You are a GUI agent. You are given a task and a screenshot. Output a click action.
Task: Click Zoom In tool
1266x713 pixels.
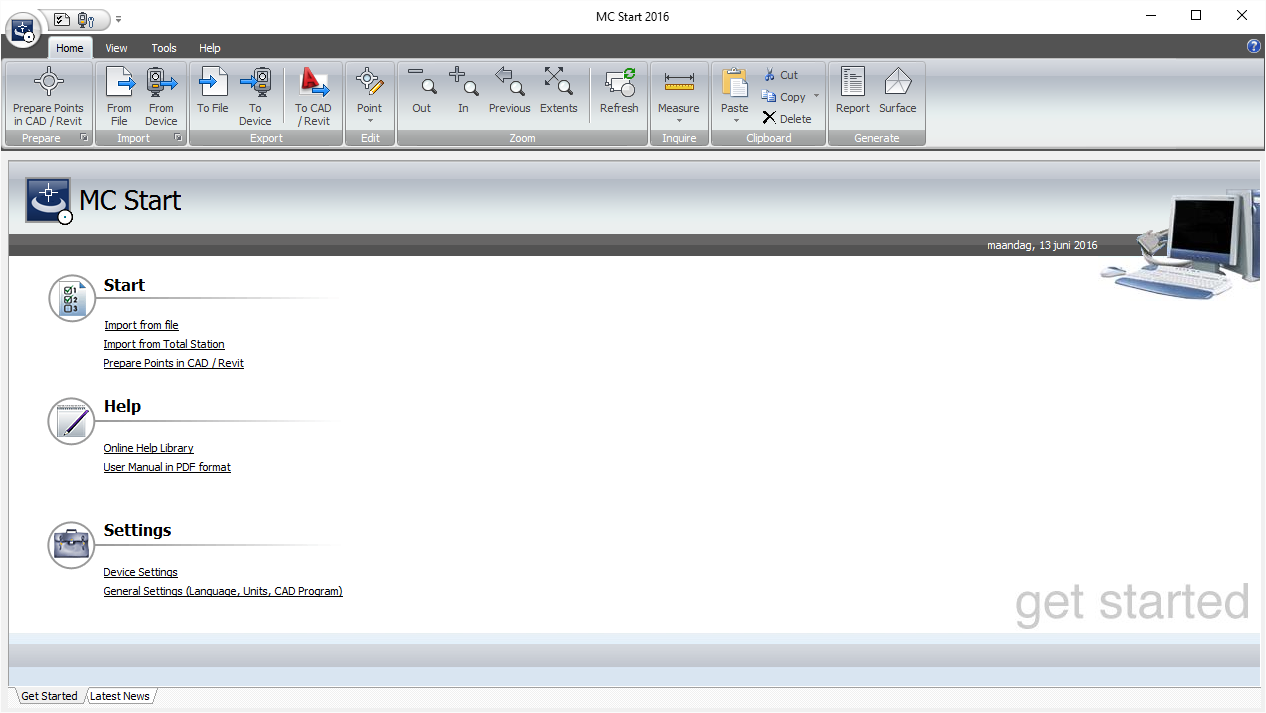[x=463, y=91]
